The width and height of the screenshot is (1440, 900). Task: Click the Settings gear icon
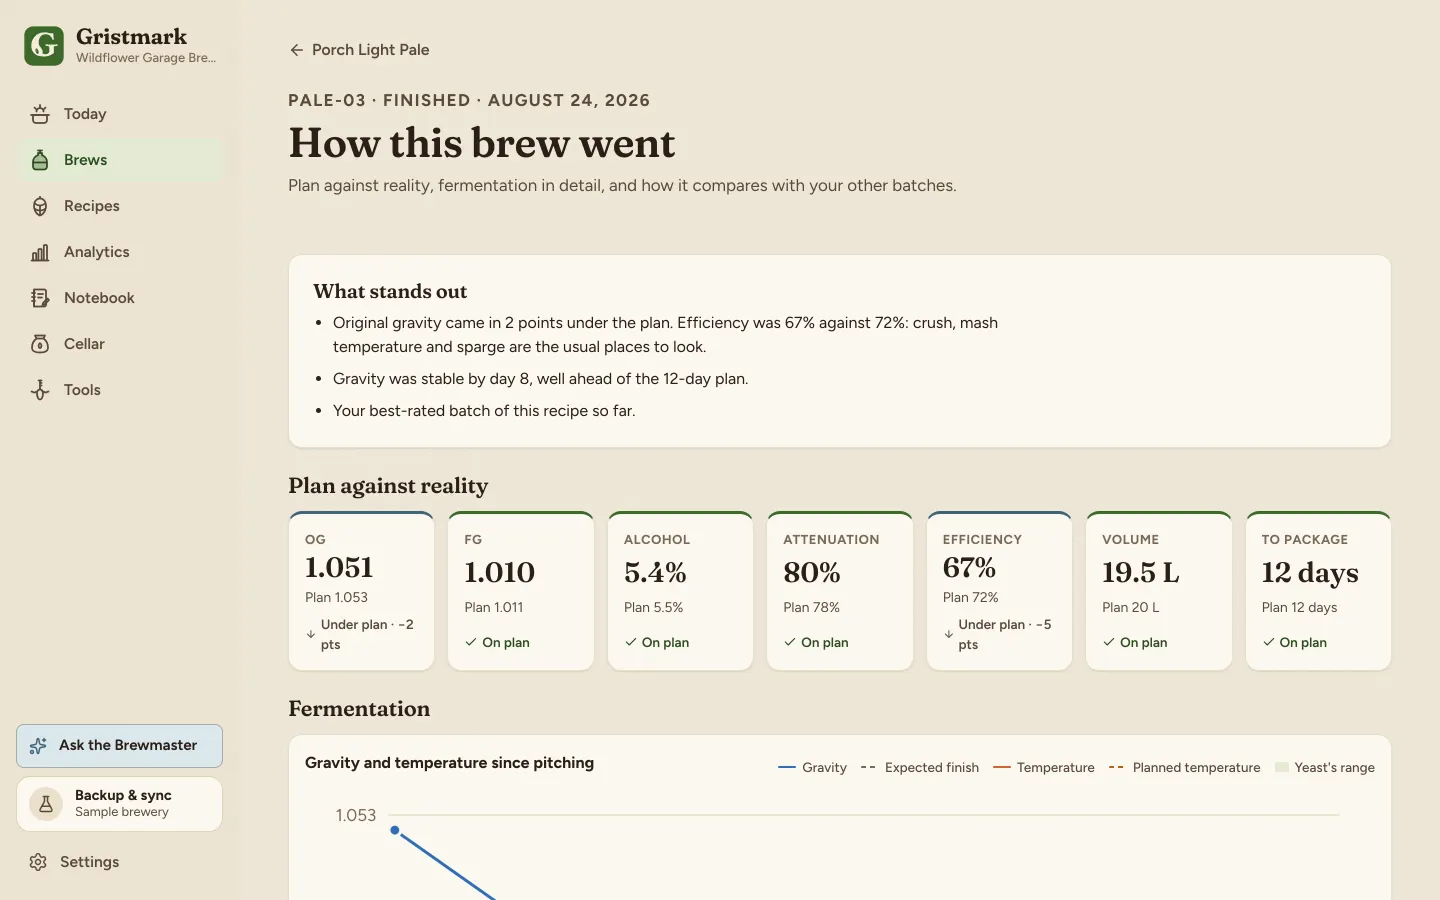38,862
